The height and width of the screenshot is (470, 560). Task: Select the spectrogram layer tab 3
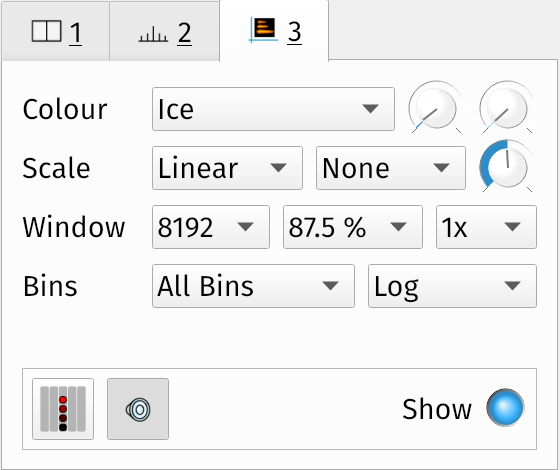coord(274,31)
